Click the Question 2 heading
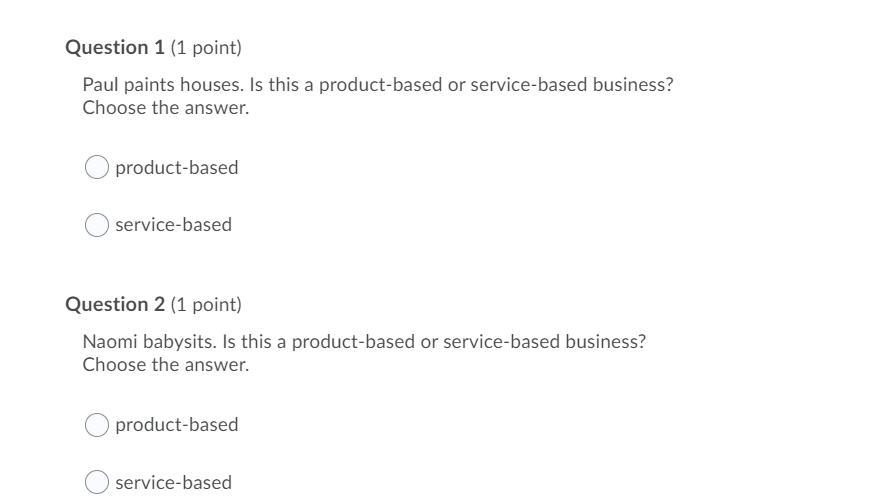893x504 pixels. pos(115,304)
